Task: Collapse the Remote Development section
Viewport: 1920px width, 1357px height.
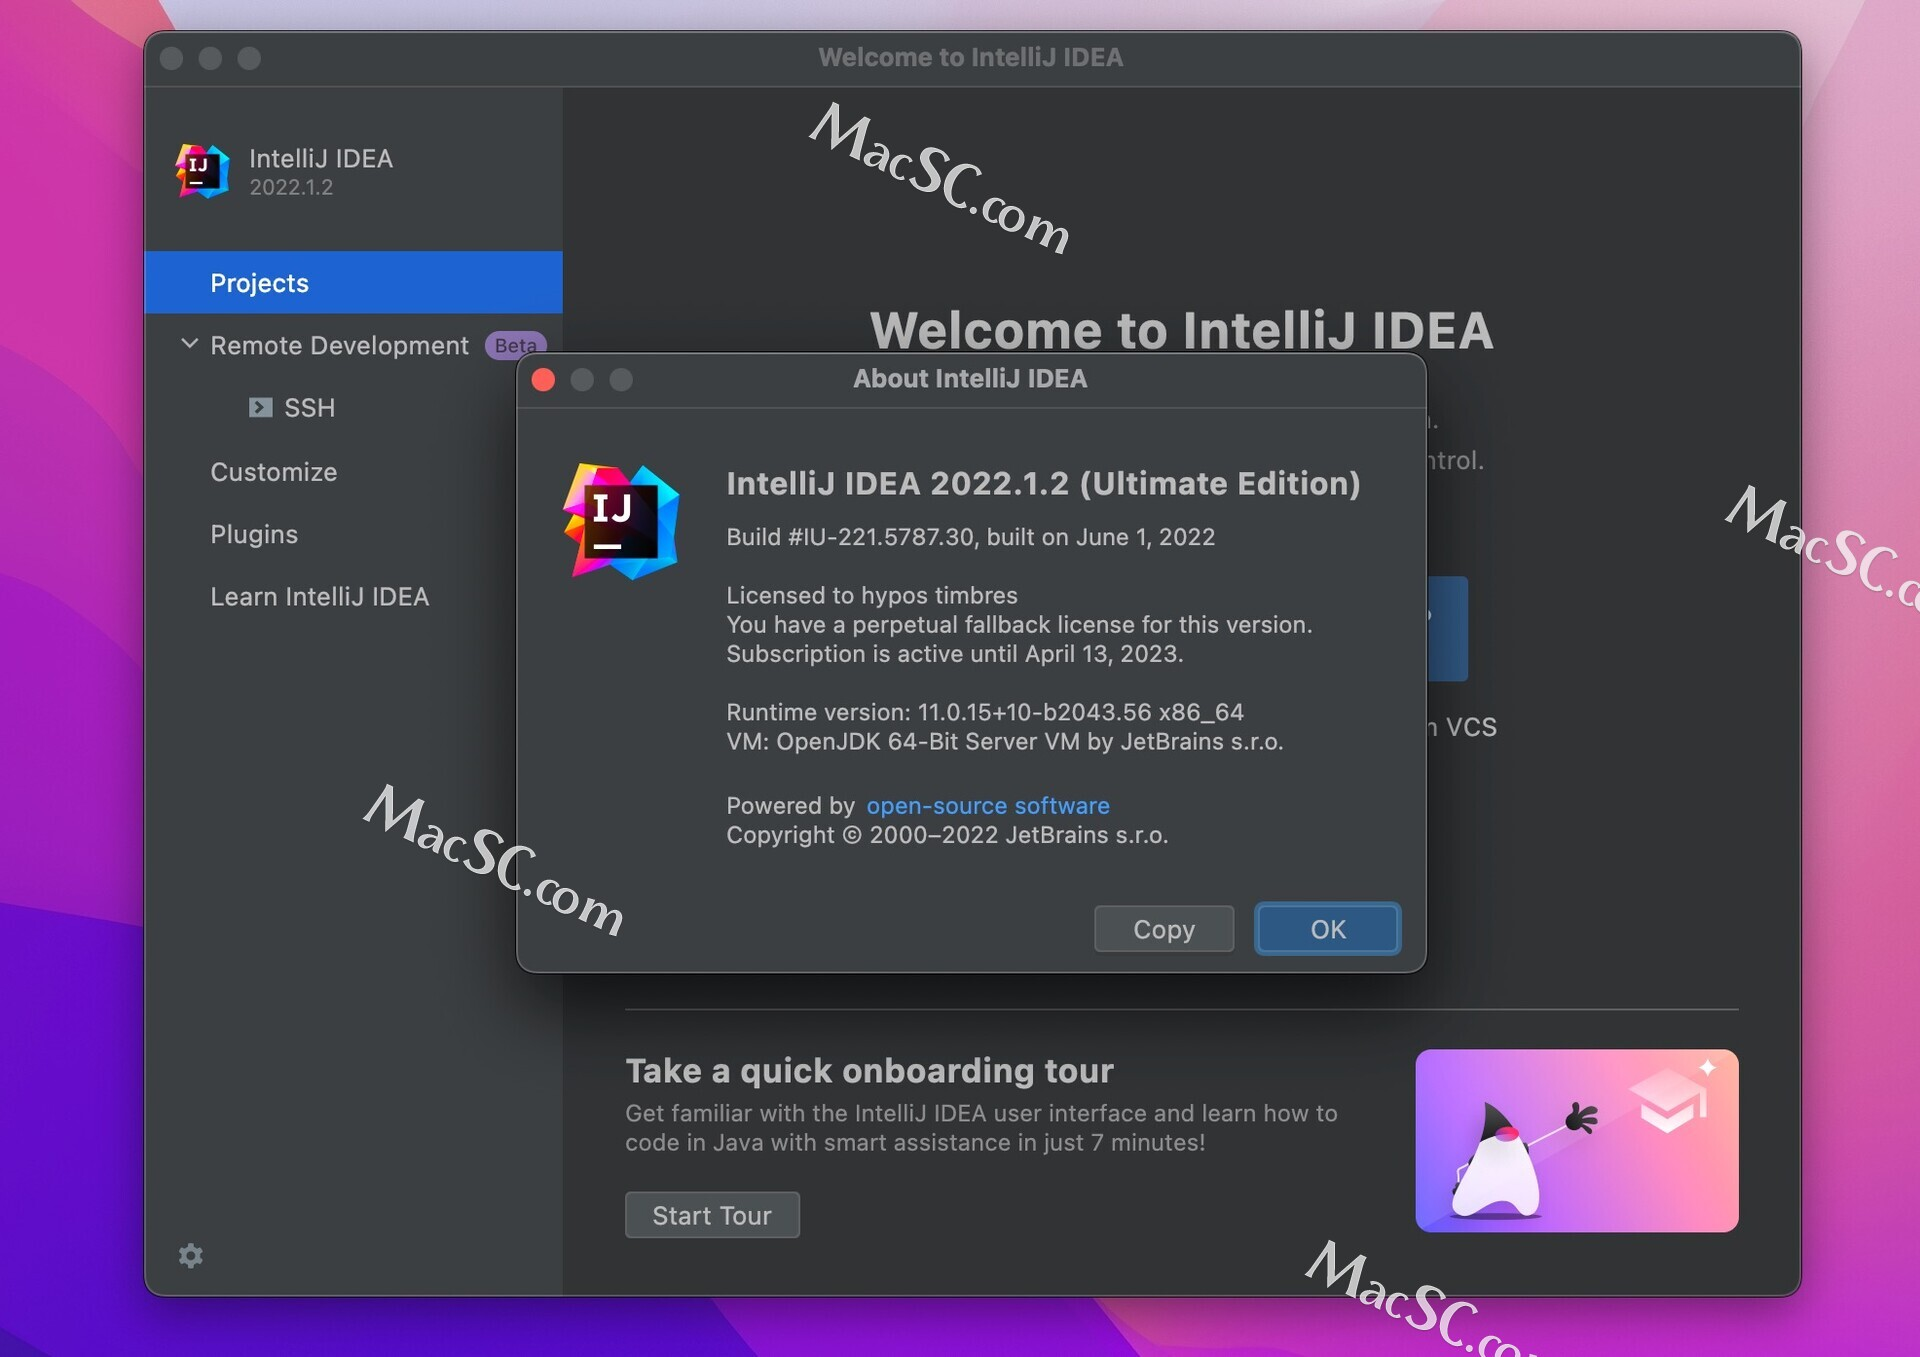Action: (189, 344)
